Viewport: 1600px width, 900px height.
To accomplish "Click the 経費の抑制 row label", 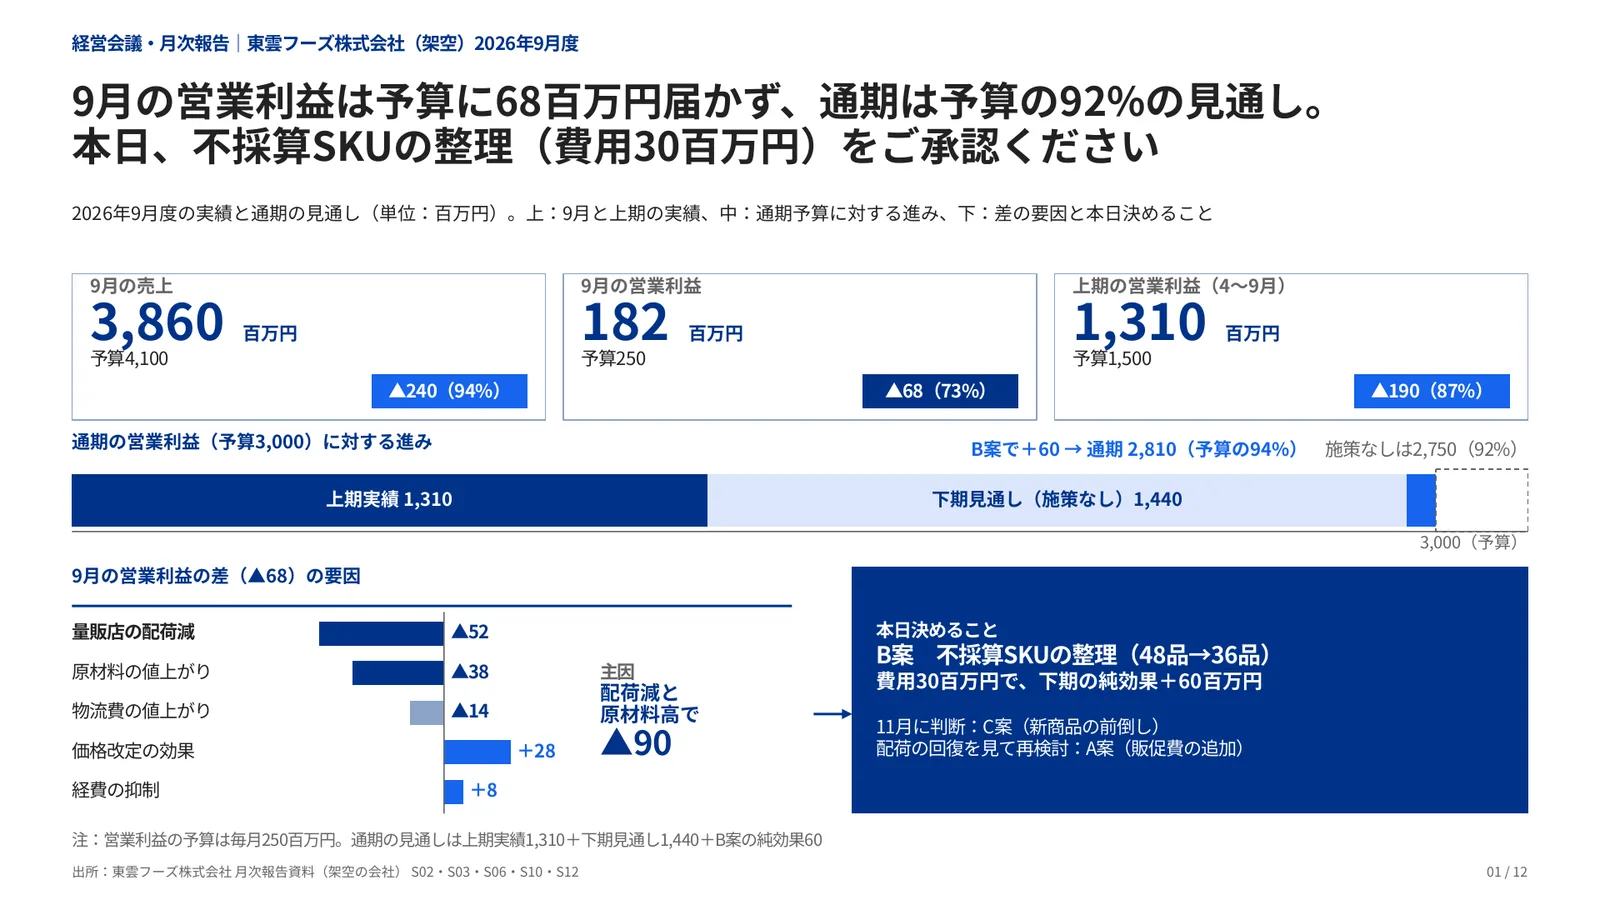I will coord(116,790).
